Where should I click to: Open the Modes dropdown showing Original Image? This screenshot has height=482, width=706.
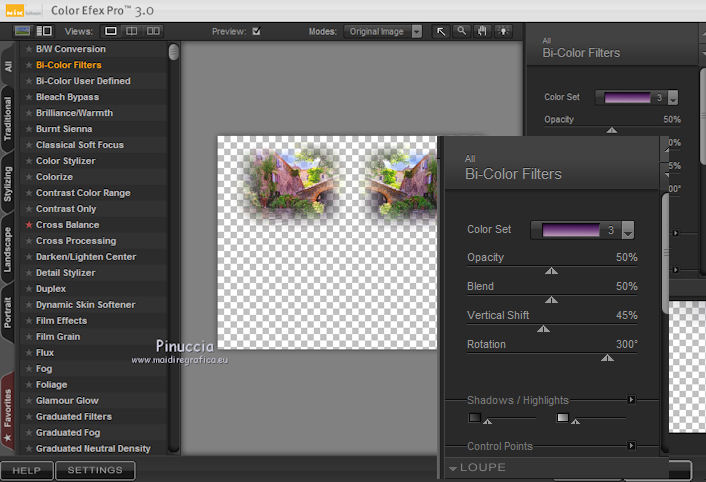coord(383,32)
